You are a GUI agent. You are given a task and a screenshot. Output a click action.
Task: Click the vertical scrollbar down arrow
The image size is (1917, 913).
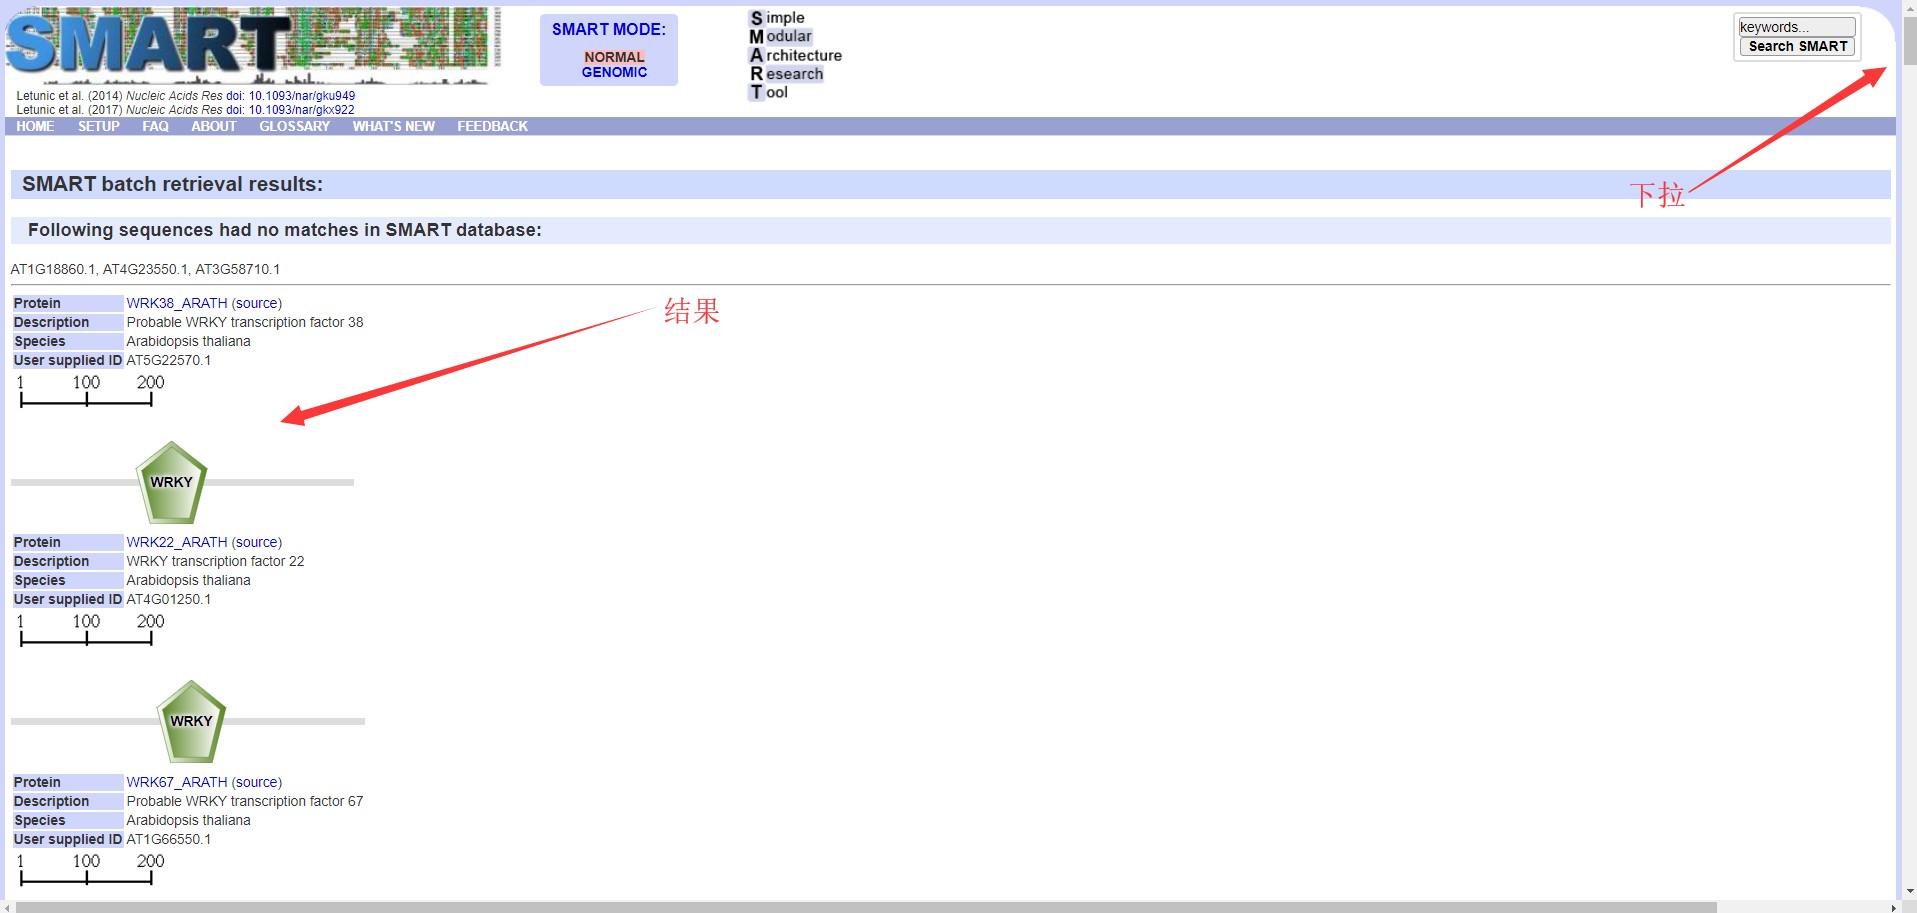pos(1909,891)
